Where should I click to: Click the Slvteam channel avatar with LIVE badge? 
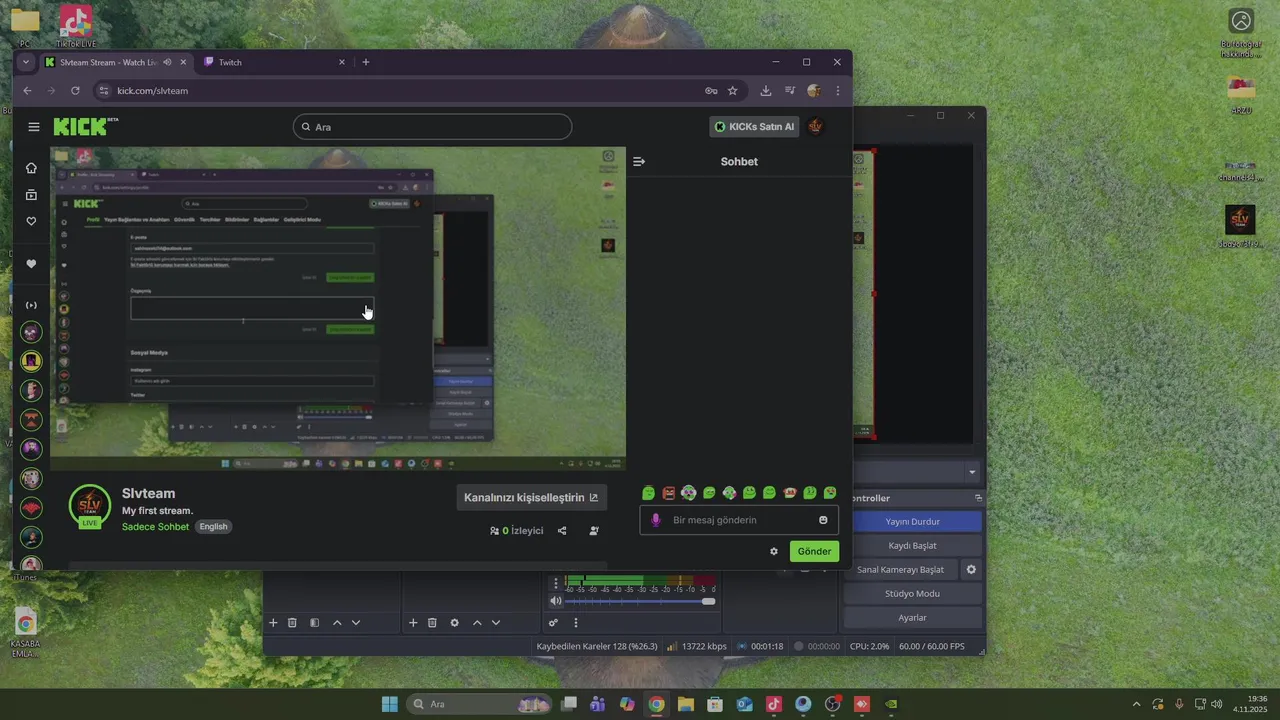pos(90,506)
